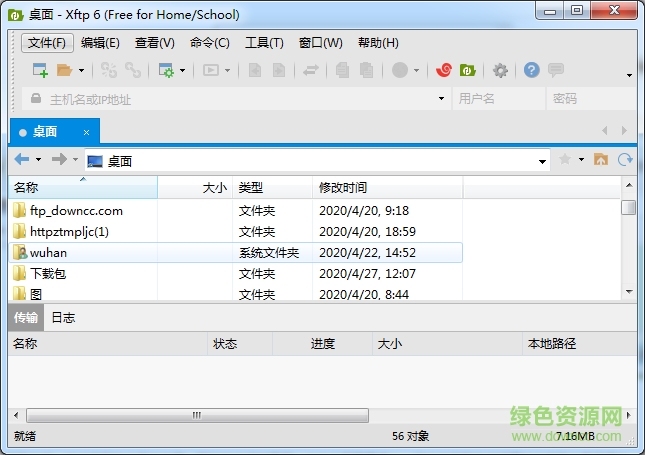Open the dropdown next to the play window icon
This screenshot has height=455, width=645.
pos(227,70)
